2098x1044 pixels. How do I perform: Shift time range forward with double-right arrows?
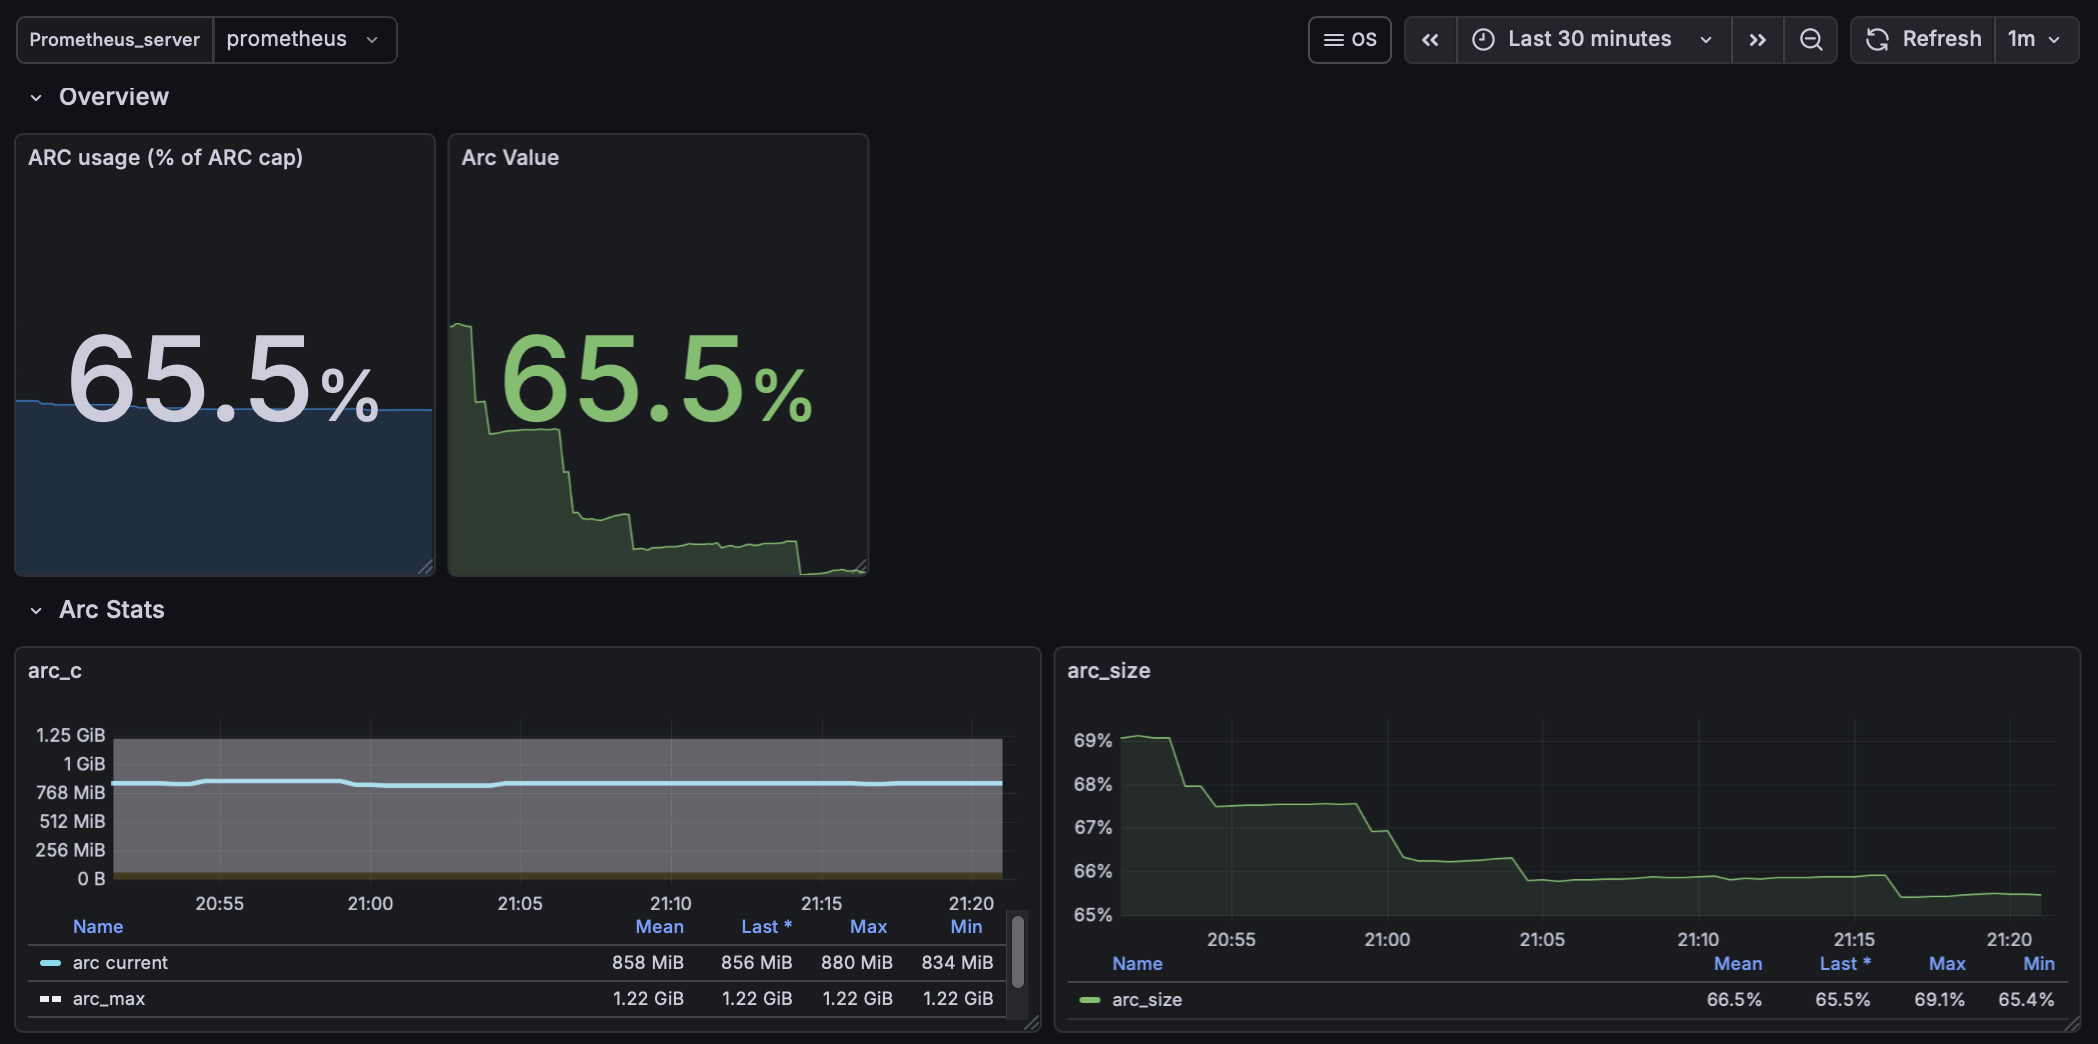1758,39
